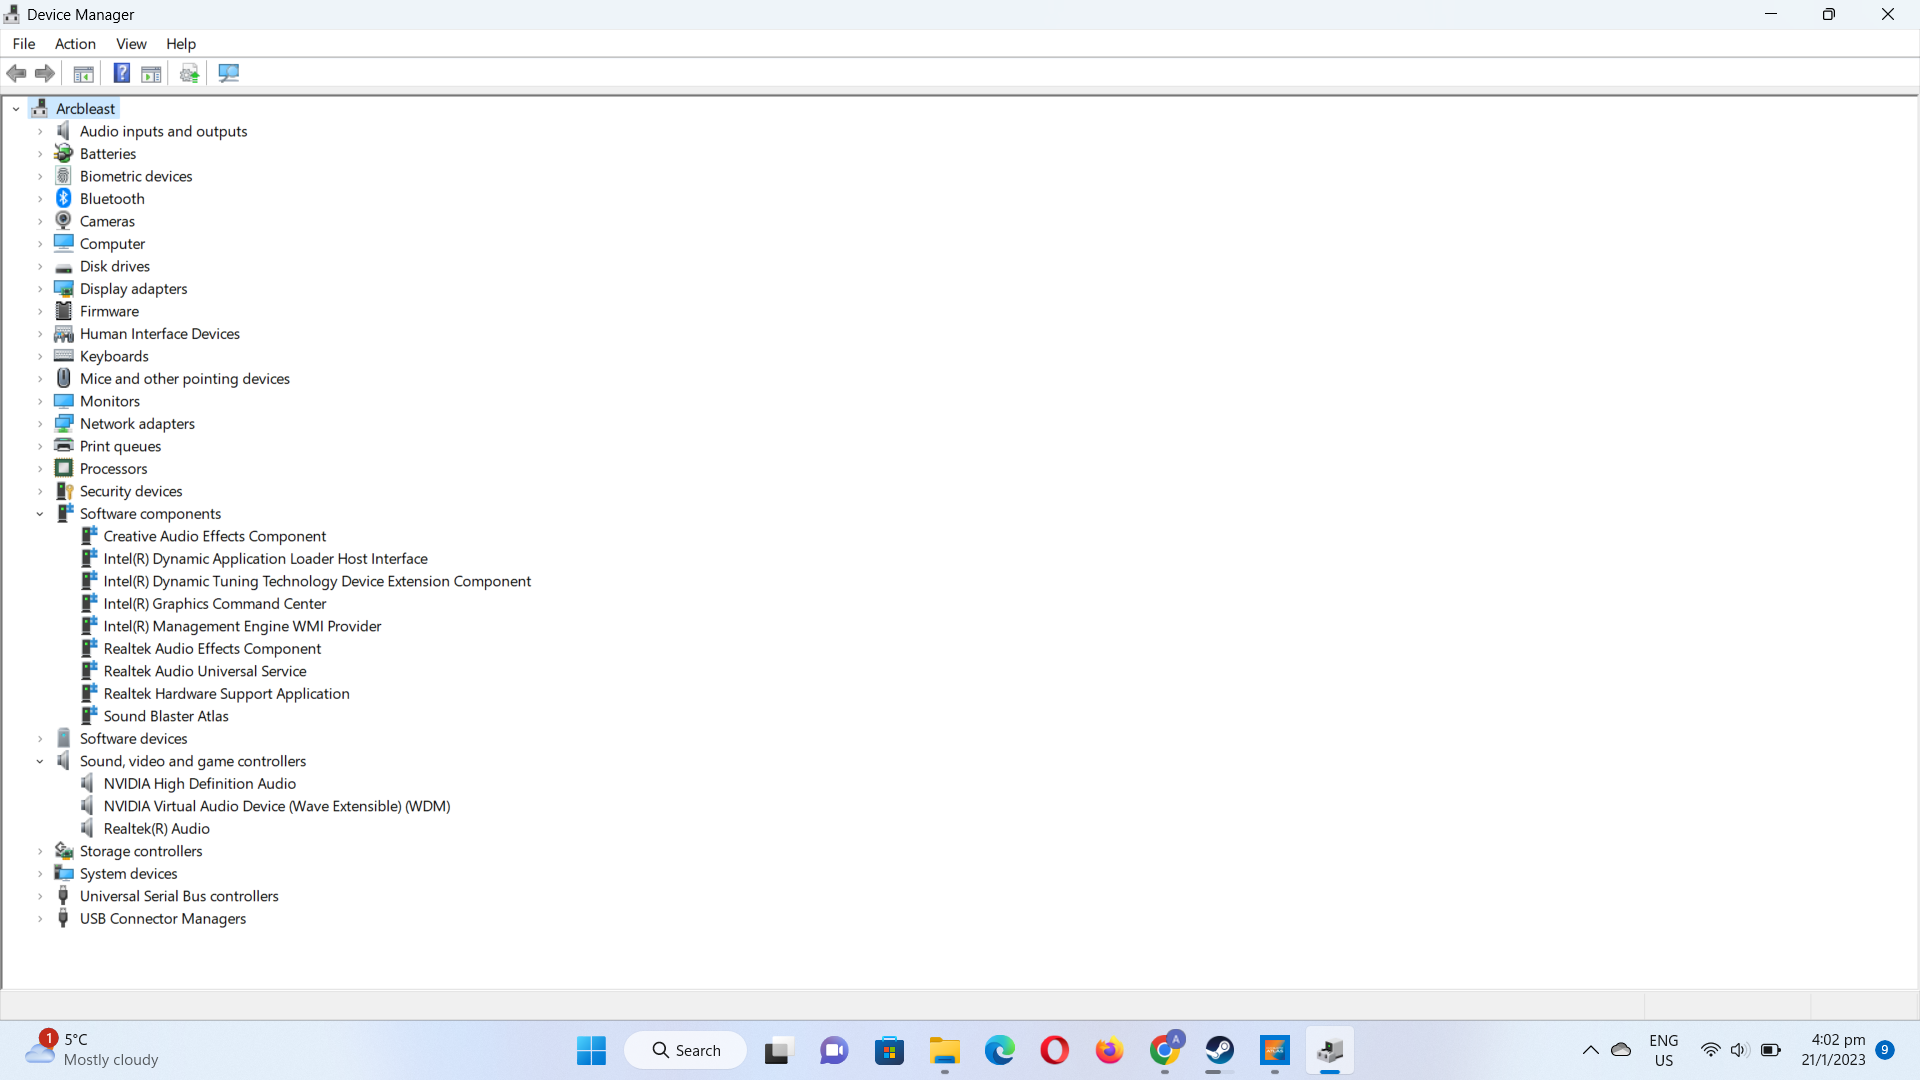Switch the ENG US input language
Viewport: 1920px width, 1080px height.
pos(1664,1050)
